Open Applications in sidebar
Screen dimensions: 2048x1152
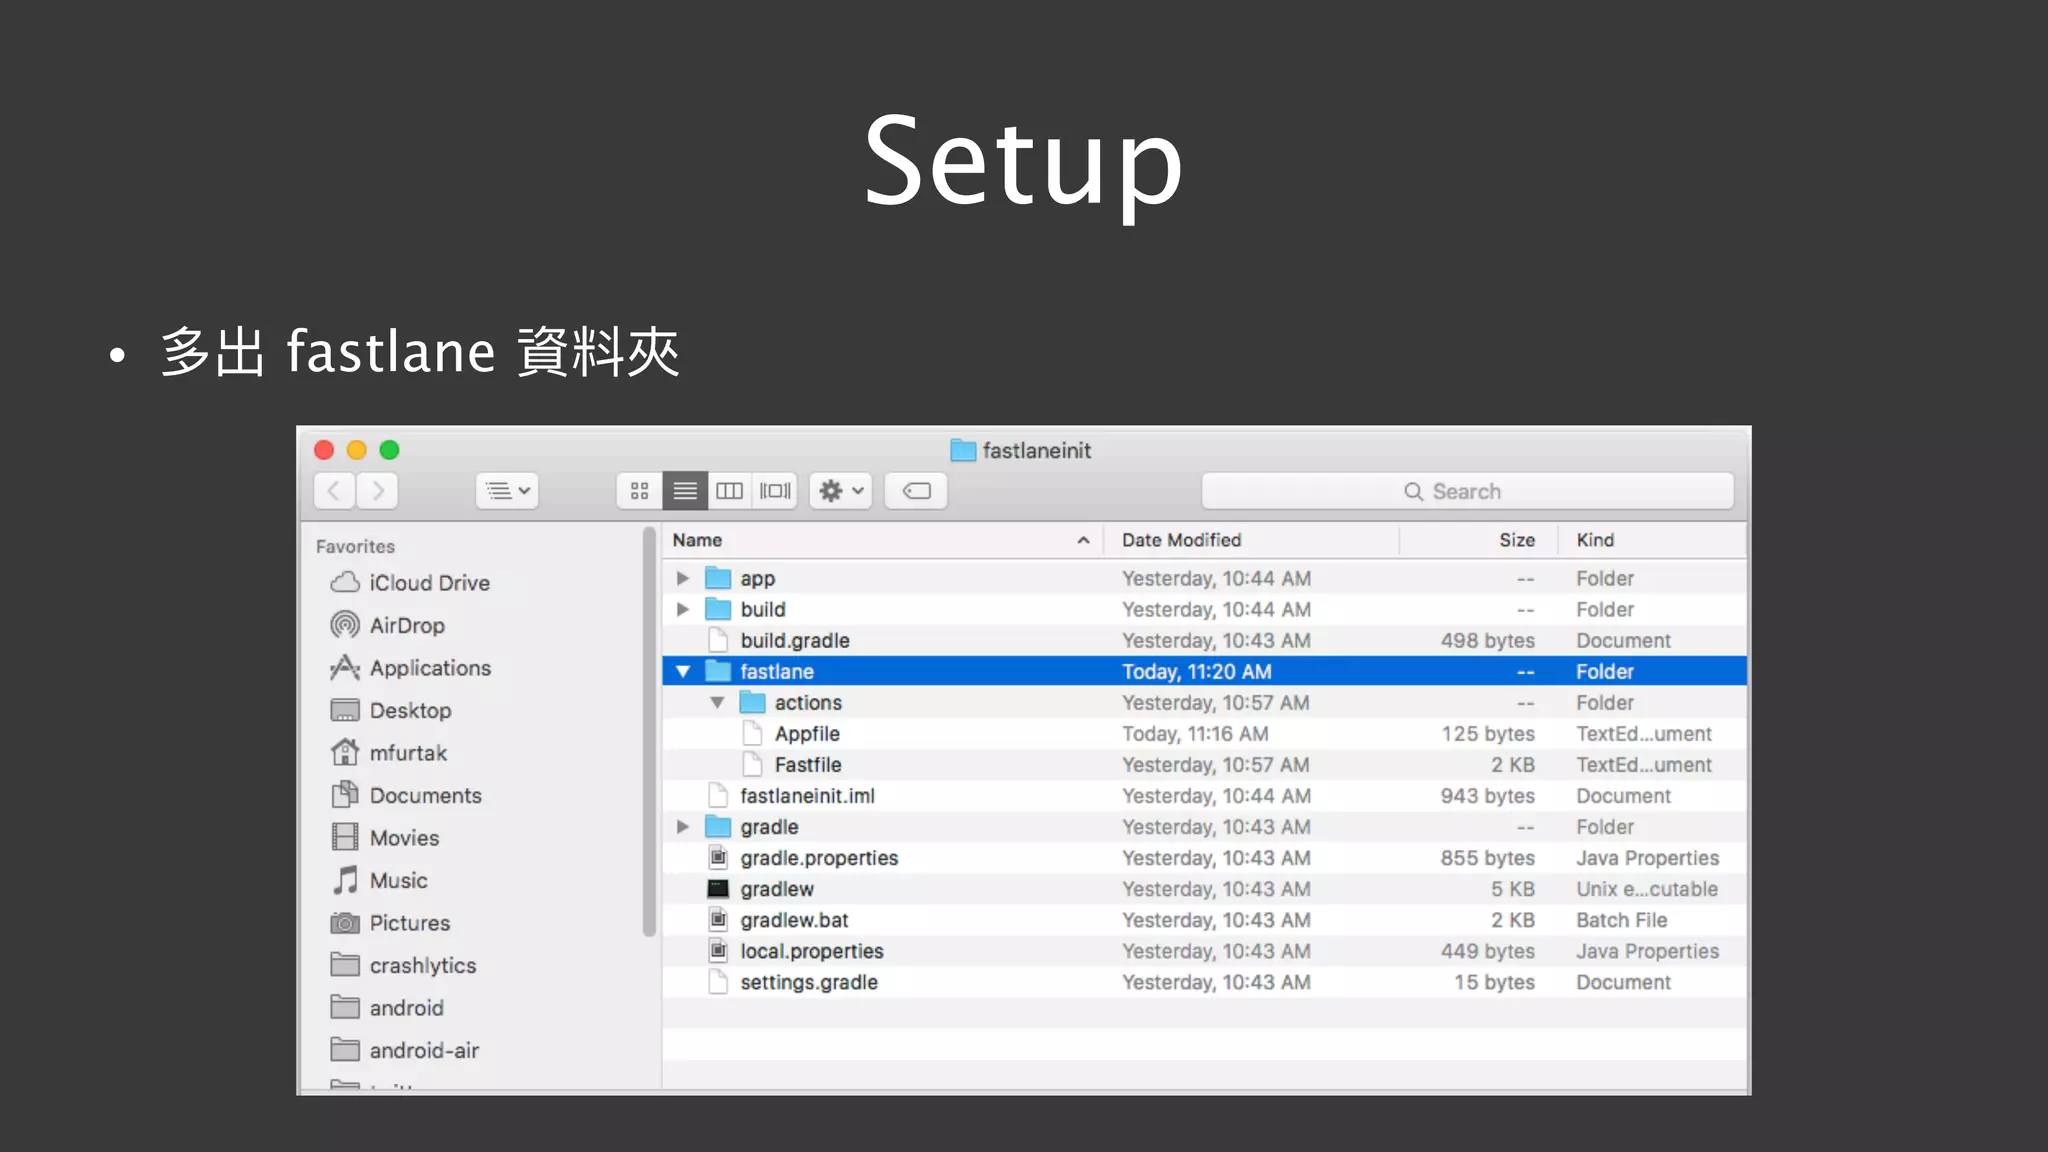[411, 668]
